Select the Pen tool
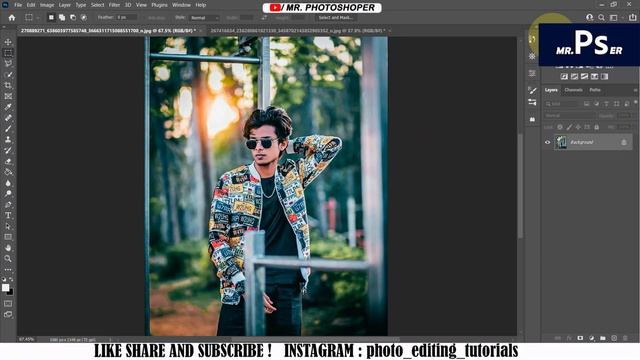The width and height of the screenshot is (640, 360). click(x=8, y=204)
